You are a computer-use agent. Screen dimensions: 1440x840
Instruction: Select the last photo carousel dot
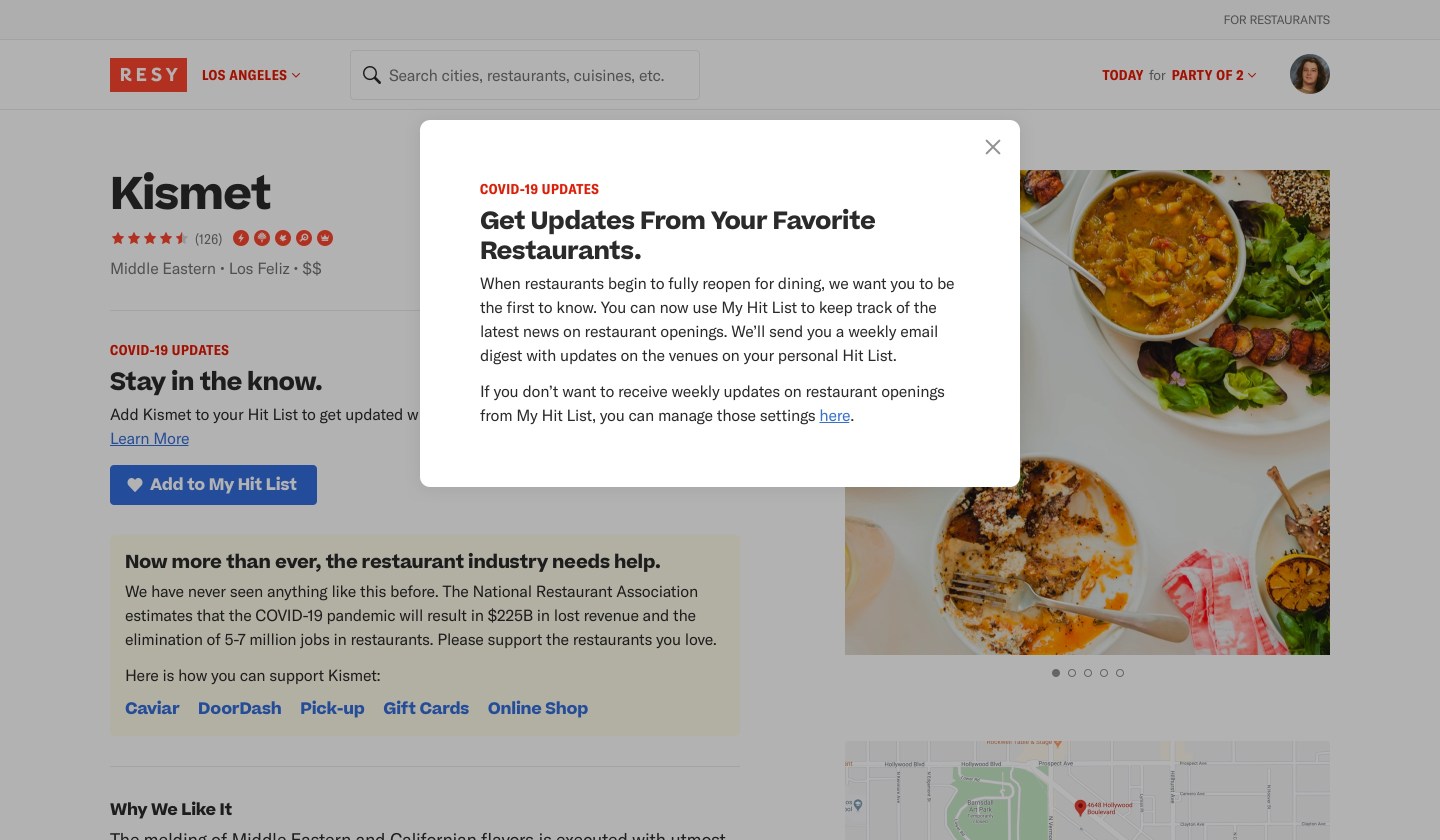(1120, 673)
